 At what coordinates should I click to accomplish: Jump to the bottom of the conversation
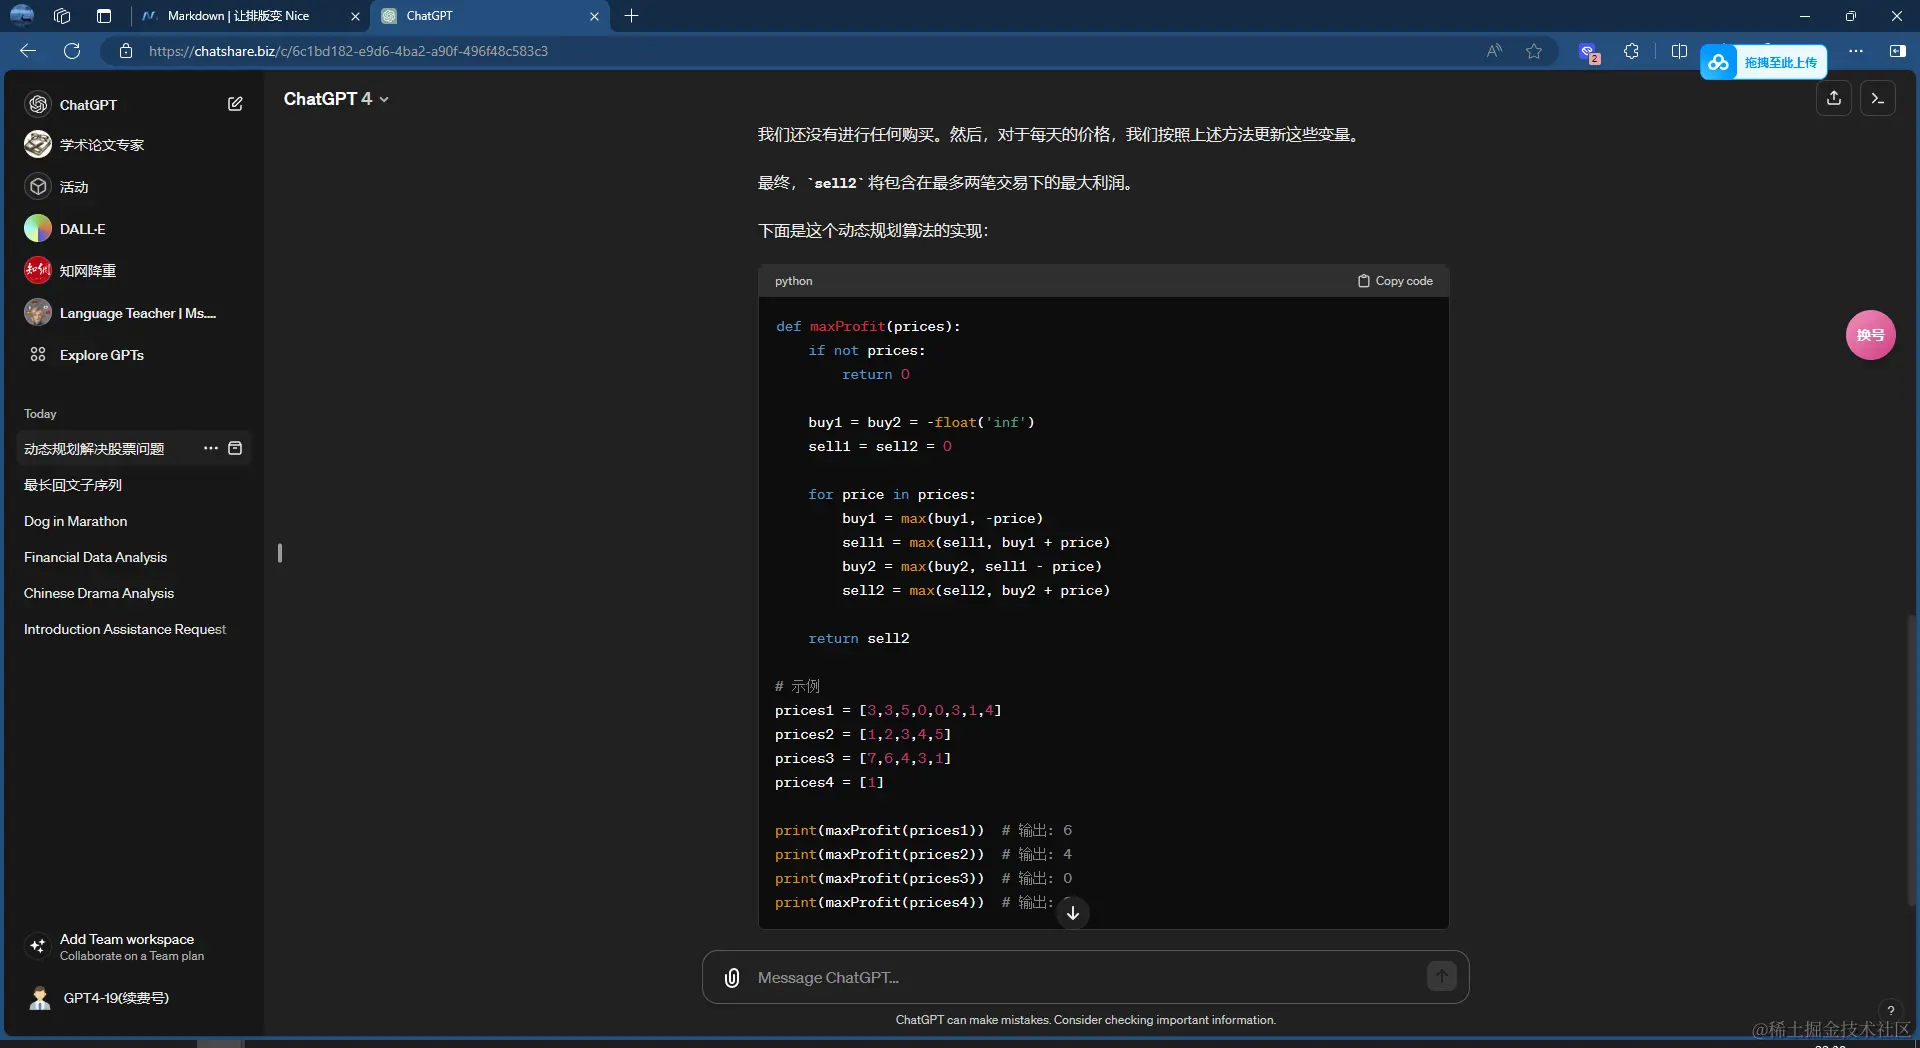pyautogui.click(x=1073, y=913)
